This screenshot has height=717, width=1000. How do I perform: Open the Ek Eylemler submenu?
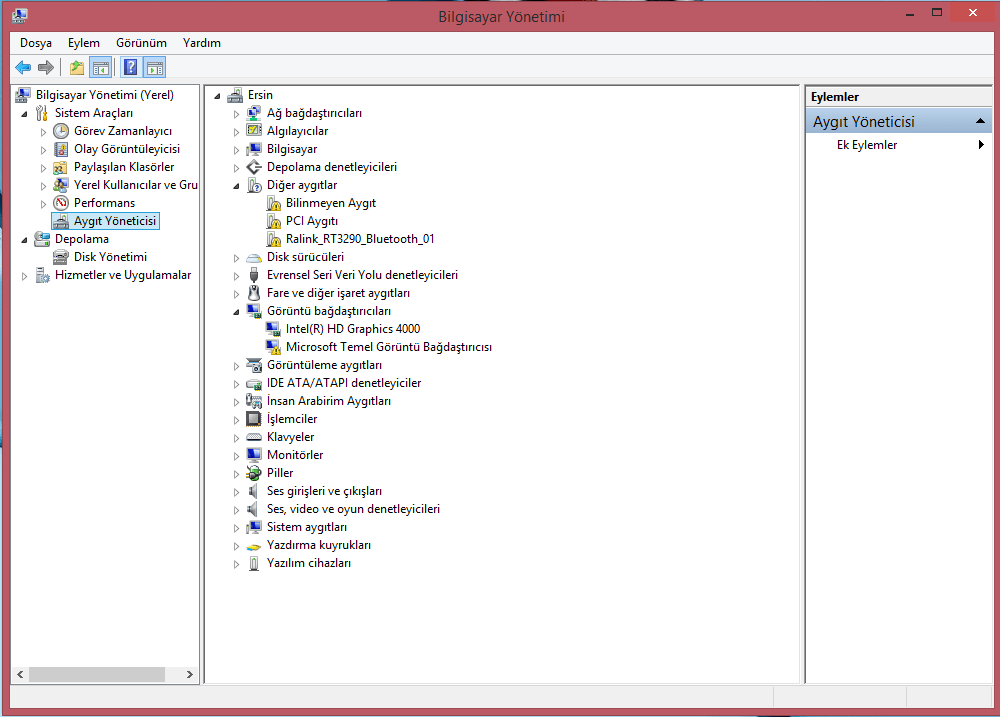click(x=899, y=145)
